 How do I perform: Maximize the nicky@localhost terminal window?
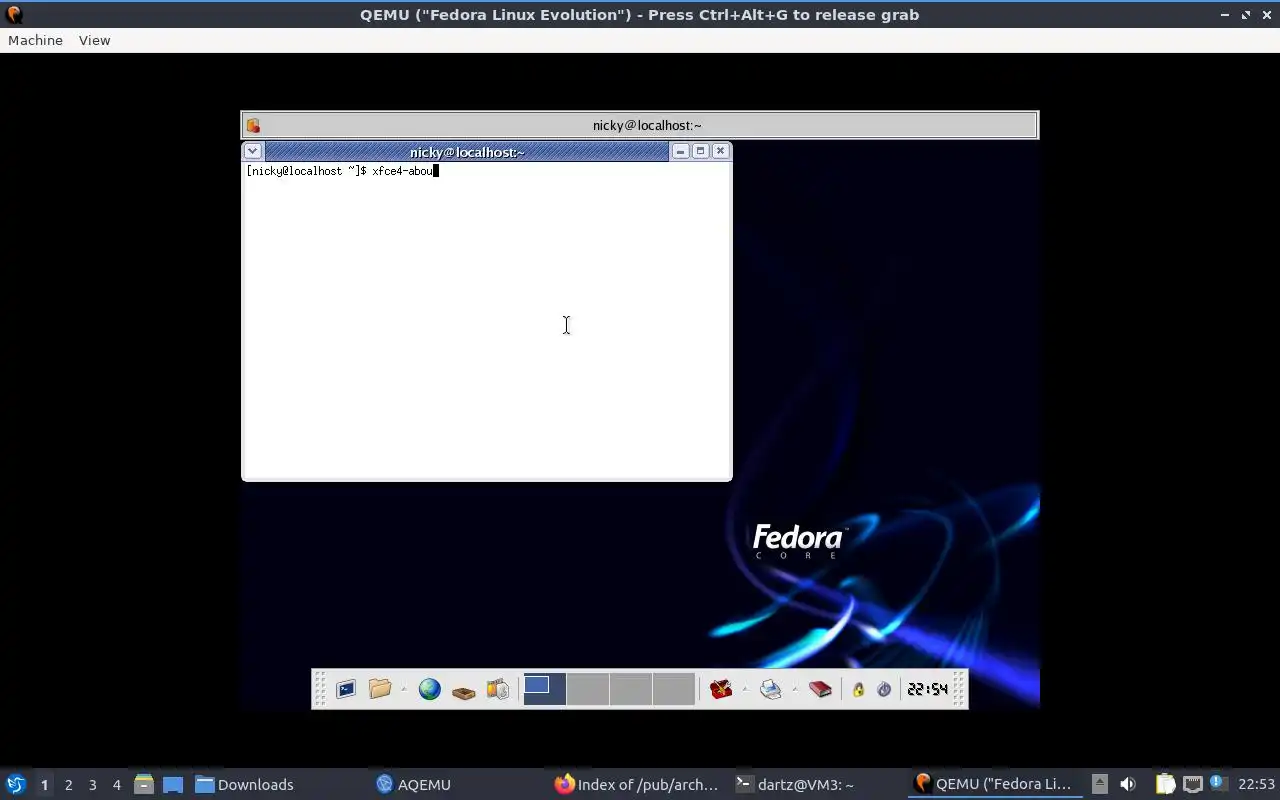pyautogui.click(x=700, y=151)
